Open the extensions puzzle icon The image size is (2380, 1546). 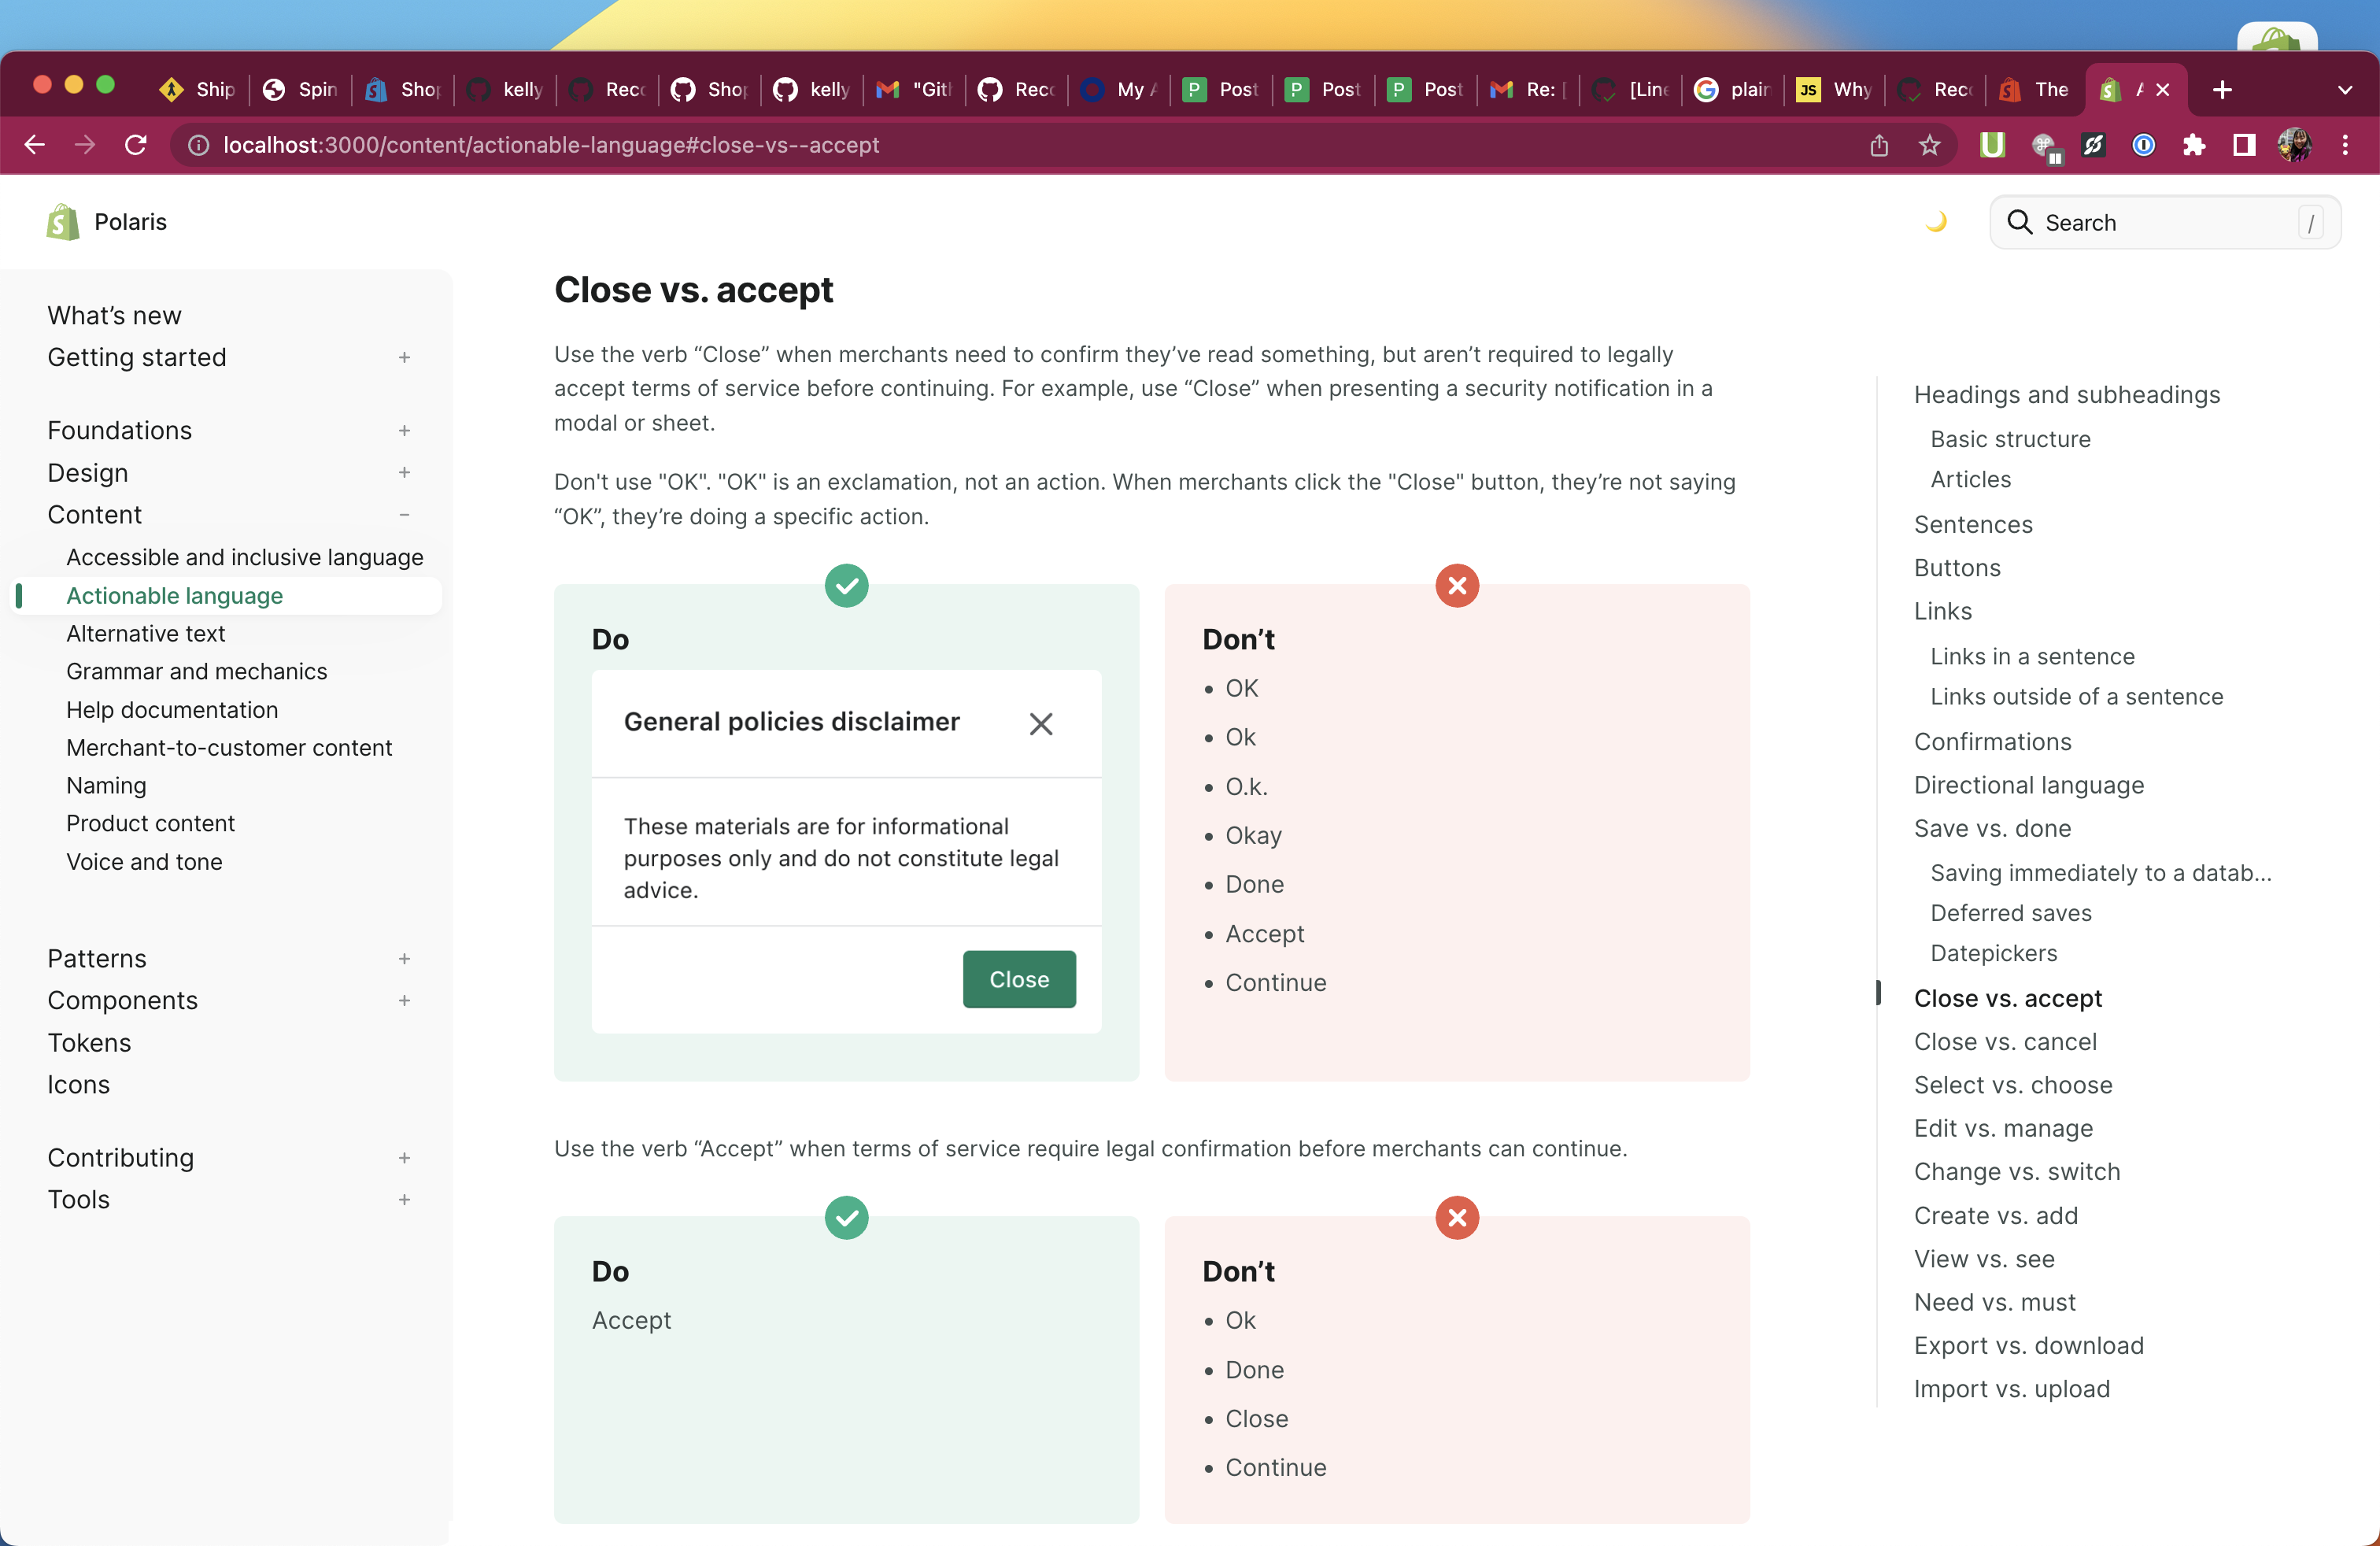(x=2194, y=146)
